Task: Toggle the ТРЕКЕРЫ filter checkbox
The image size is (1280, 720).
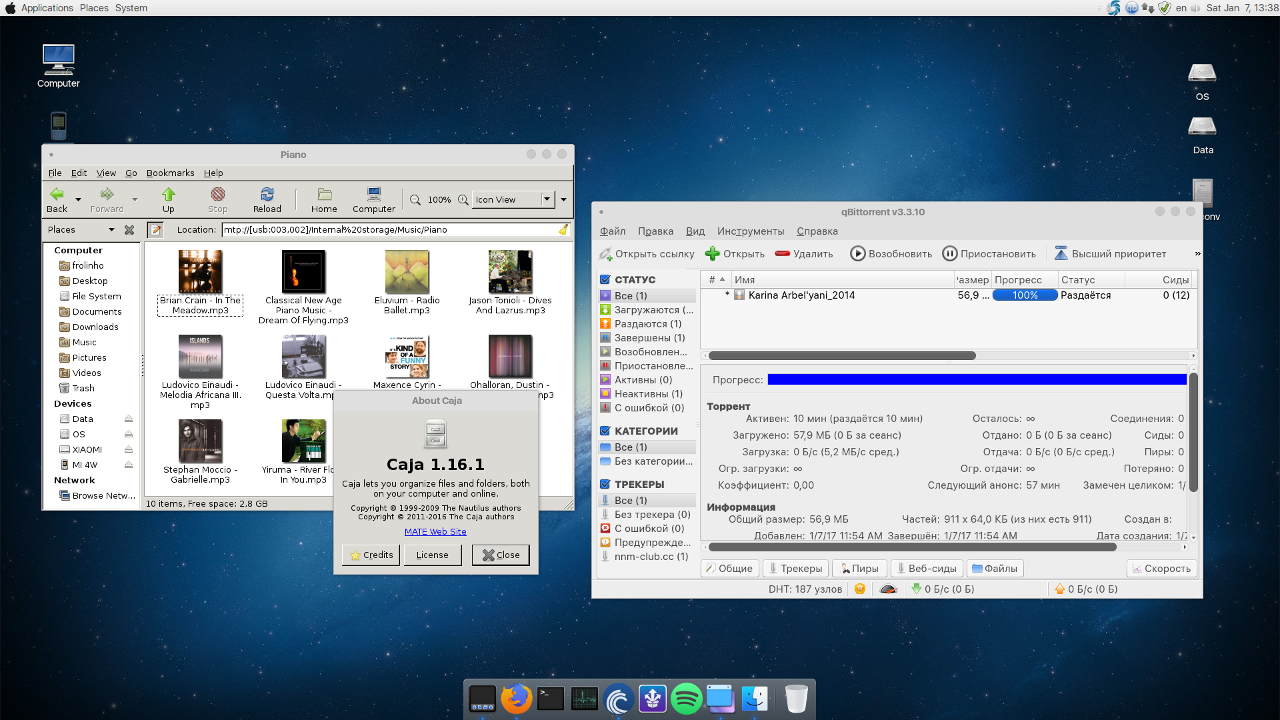Action: [x=605, y=484]
